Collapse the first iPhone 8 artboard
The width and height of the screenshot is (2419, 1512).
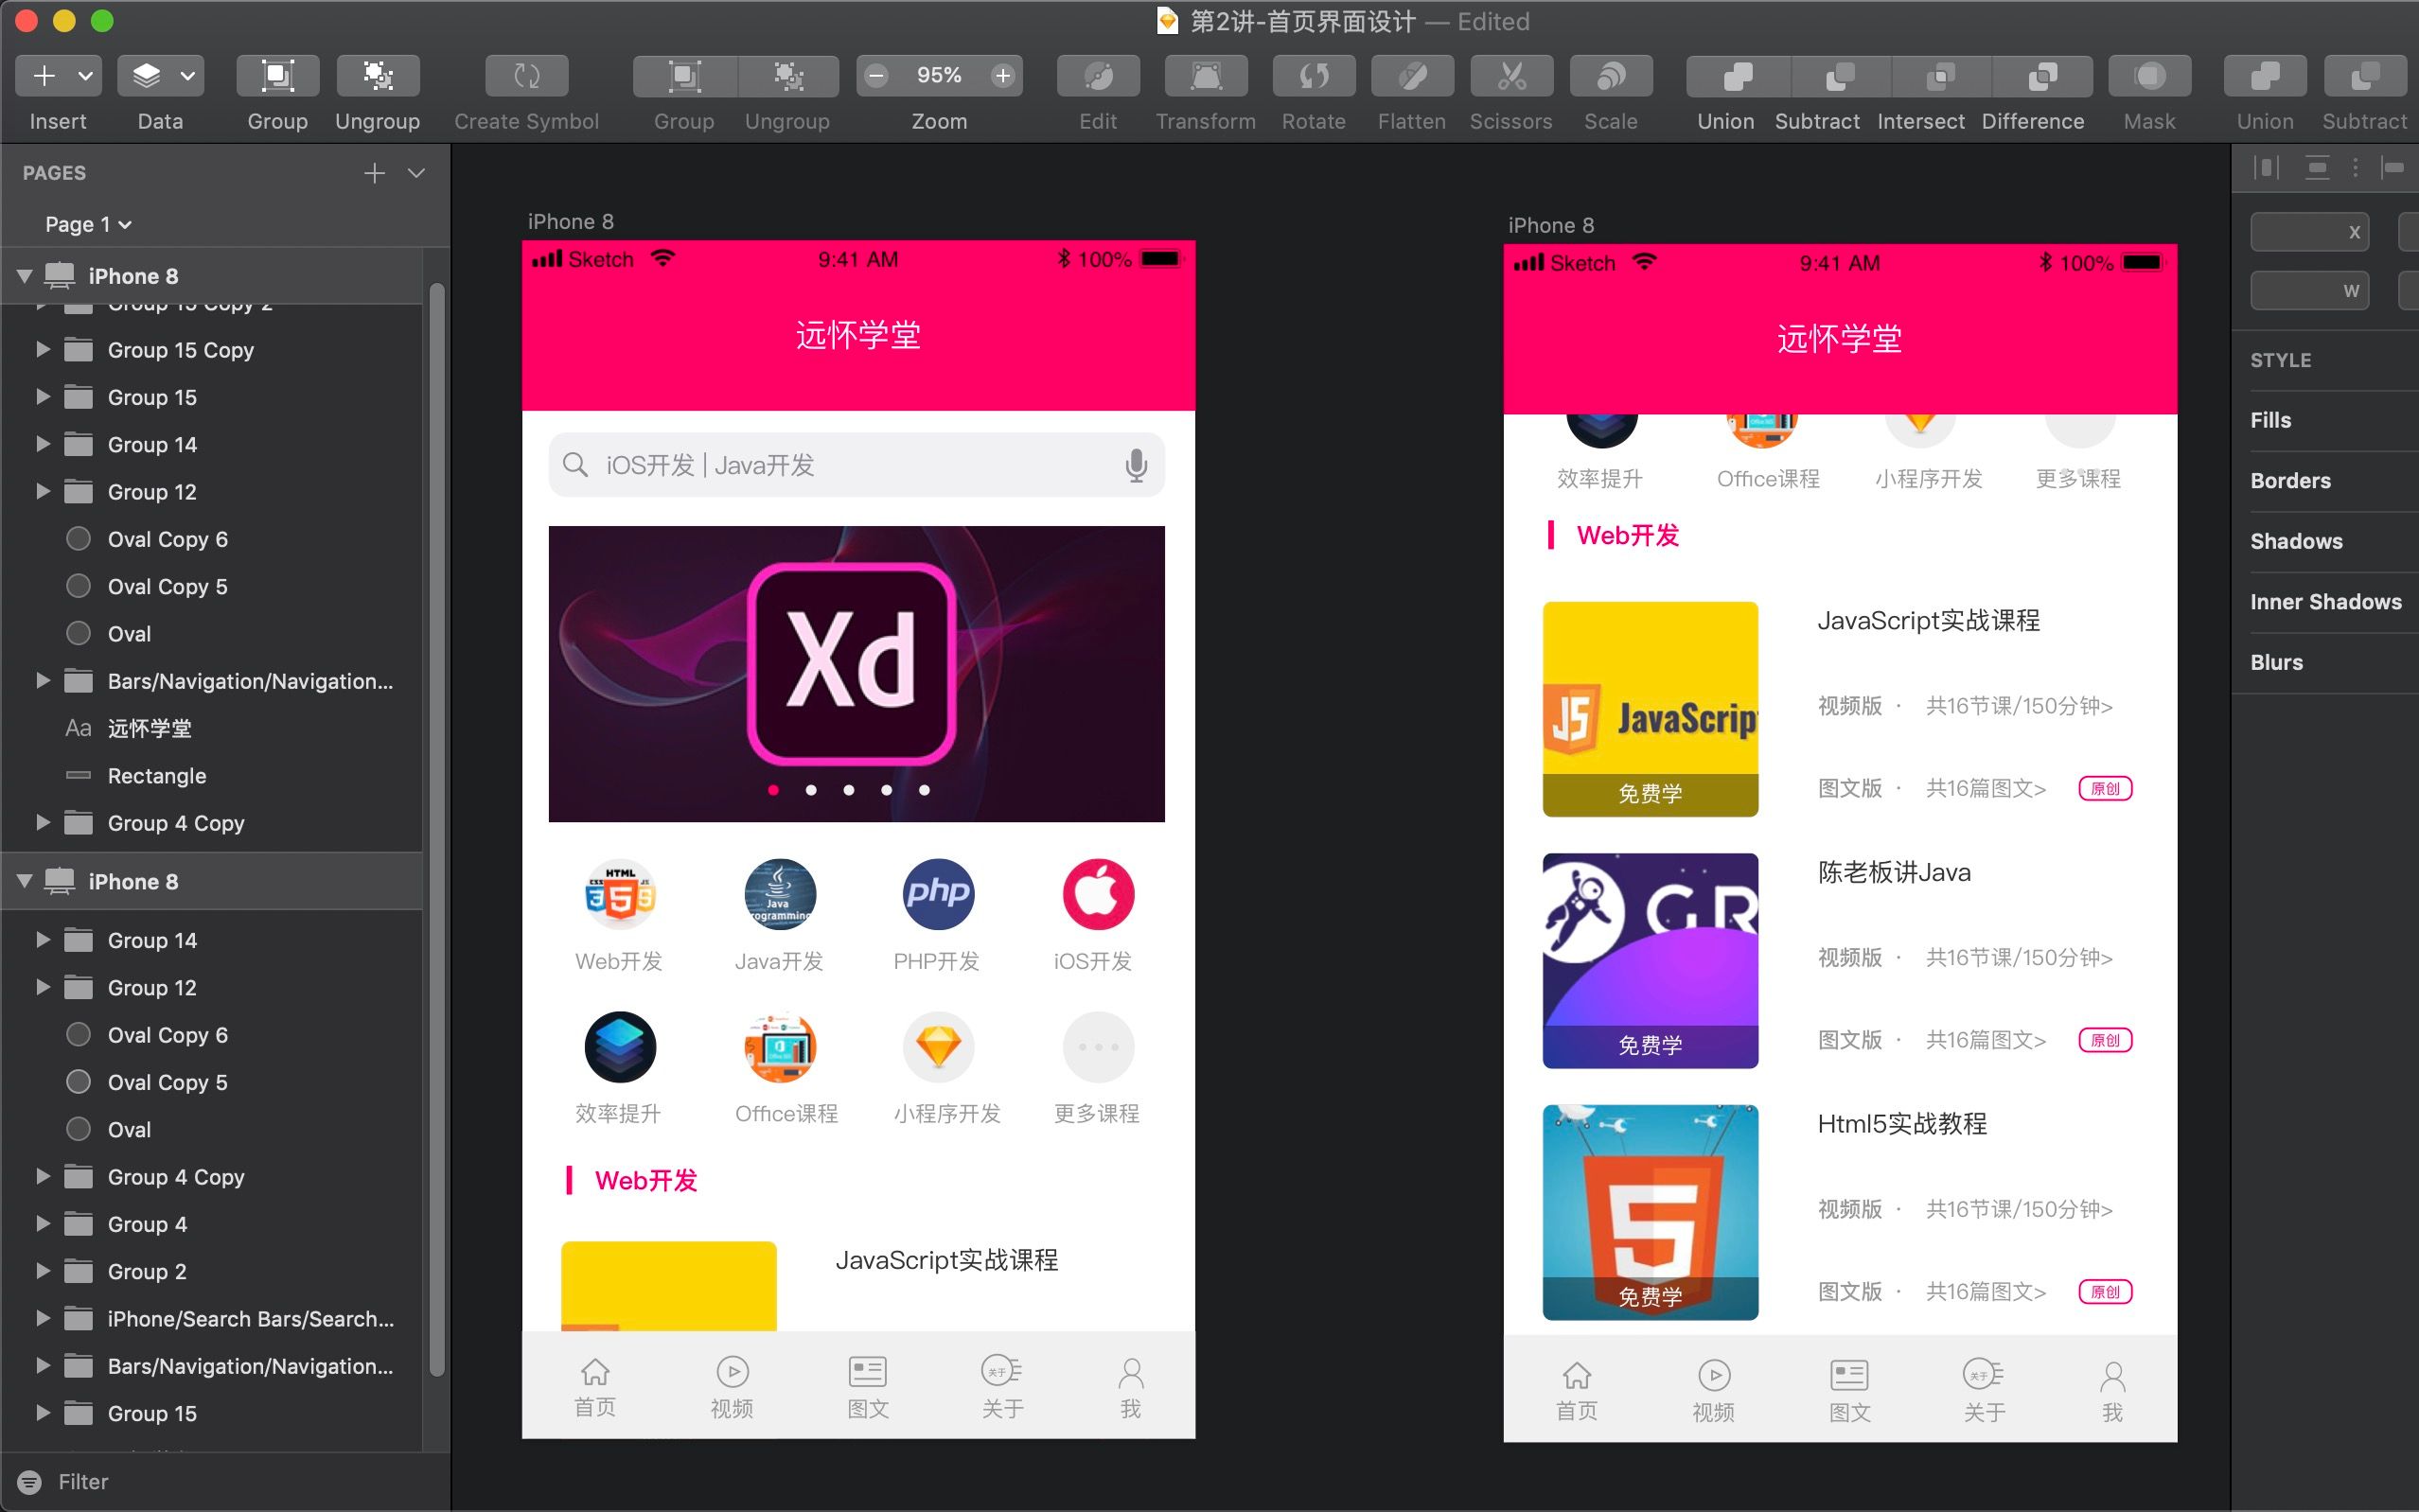coord(25,276)
